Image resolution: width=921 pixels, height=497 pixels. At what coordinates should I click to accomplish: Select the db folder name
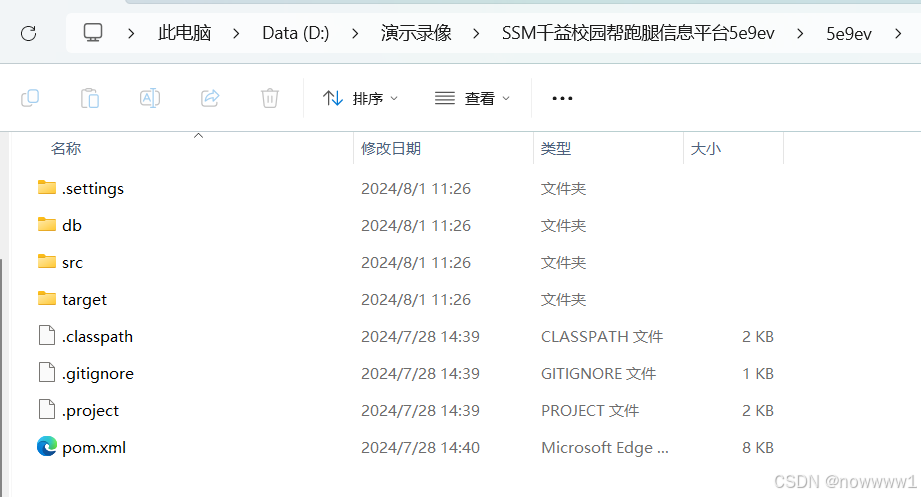click(72, 226)
